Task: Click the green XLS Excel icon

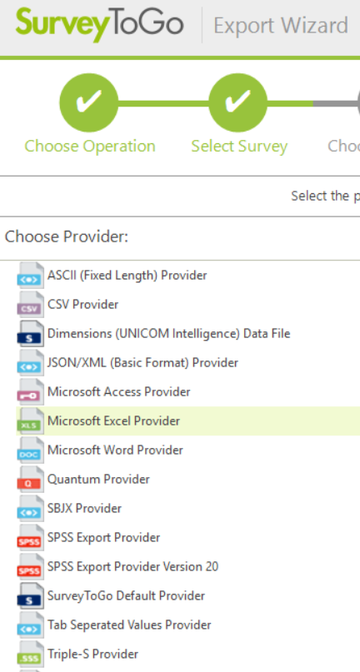Action: click(30, 420)
